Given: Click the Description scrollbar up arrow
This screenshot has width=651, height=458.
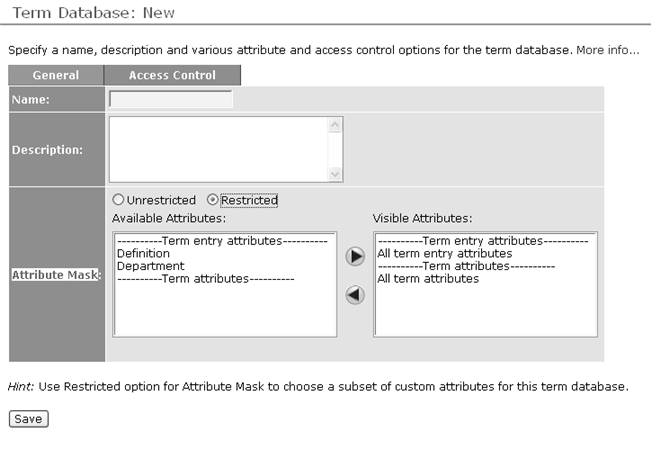Looking at the screenshot, I should pyautogui.click(x=335, y=125).
